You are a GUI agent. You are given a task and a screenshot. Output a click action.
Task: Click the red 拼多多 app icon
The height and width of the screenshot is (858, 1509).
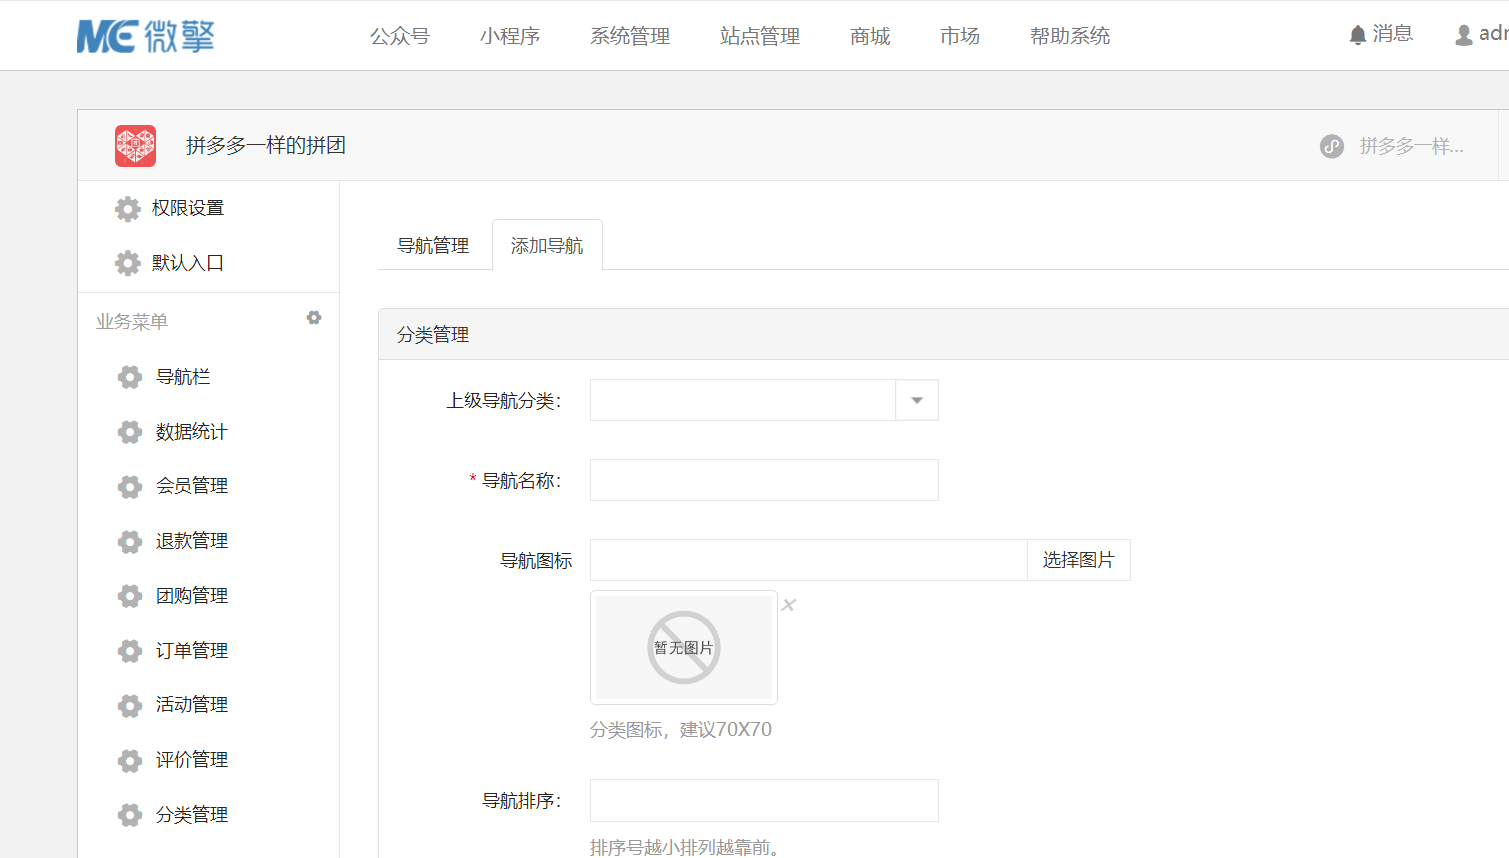pos(135,146)
